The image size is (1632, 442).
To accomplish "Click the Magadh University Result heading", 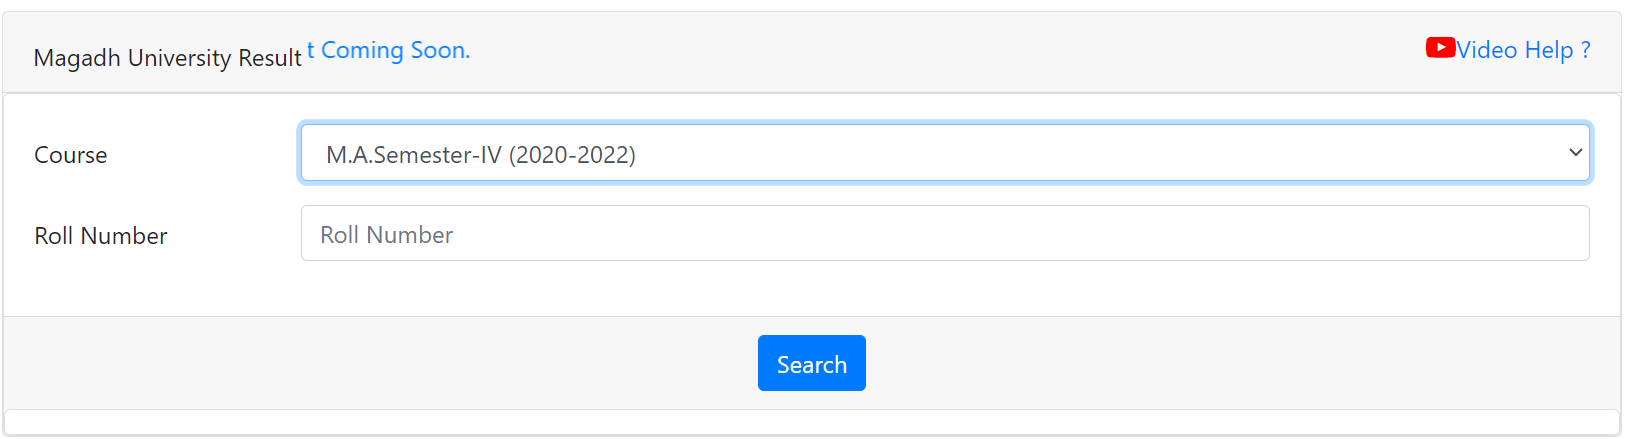I will 167,58.
